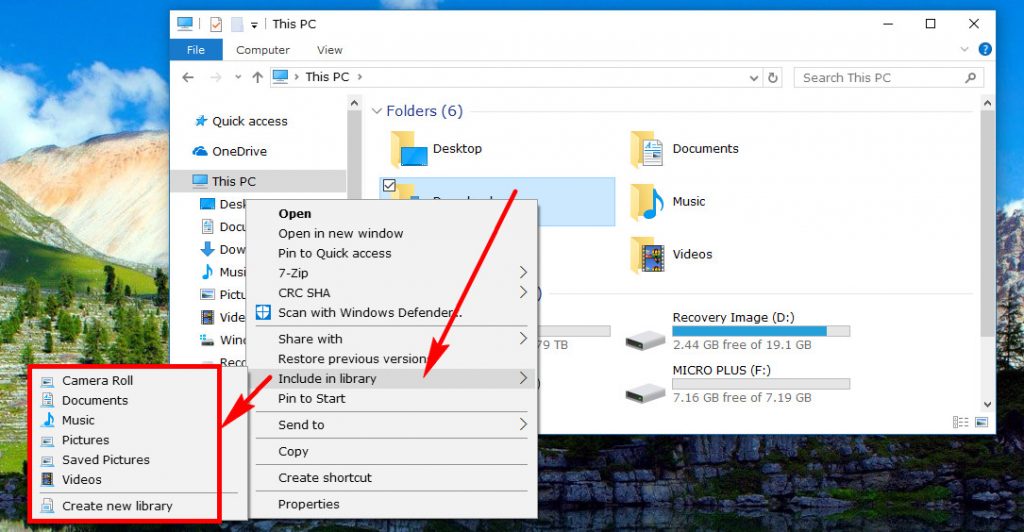This screenshot has width=1024, height=532.
Task: Go up one level arrow
Action: point(257,78)
